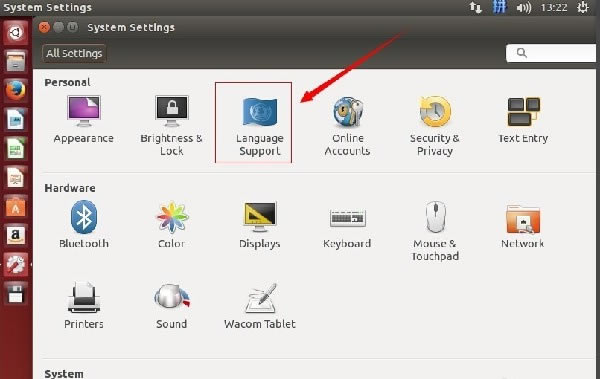Click the All Settings button
Screen dimensions: 600x379
(74, 53)
